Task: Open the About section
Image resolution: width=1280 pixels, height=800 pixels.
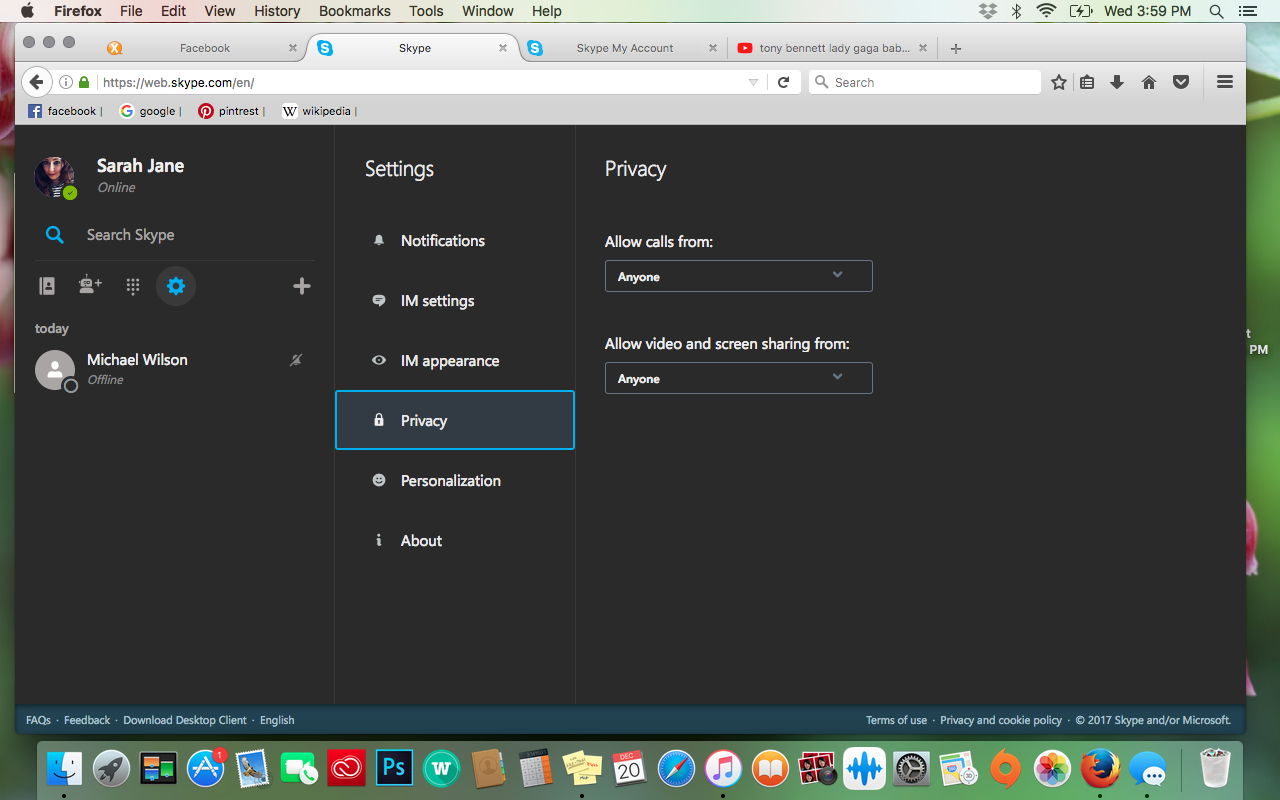Action: pos(455,540)
